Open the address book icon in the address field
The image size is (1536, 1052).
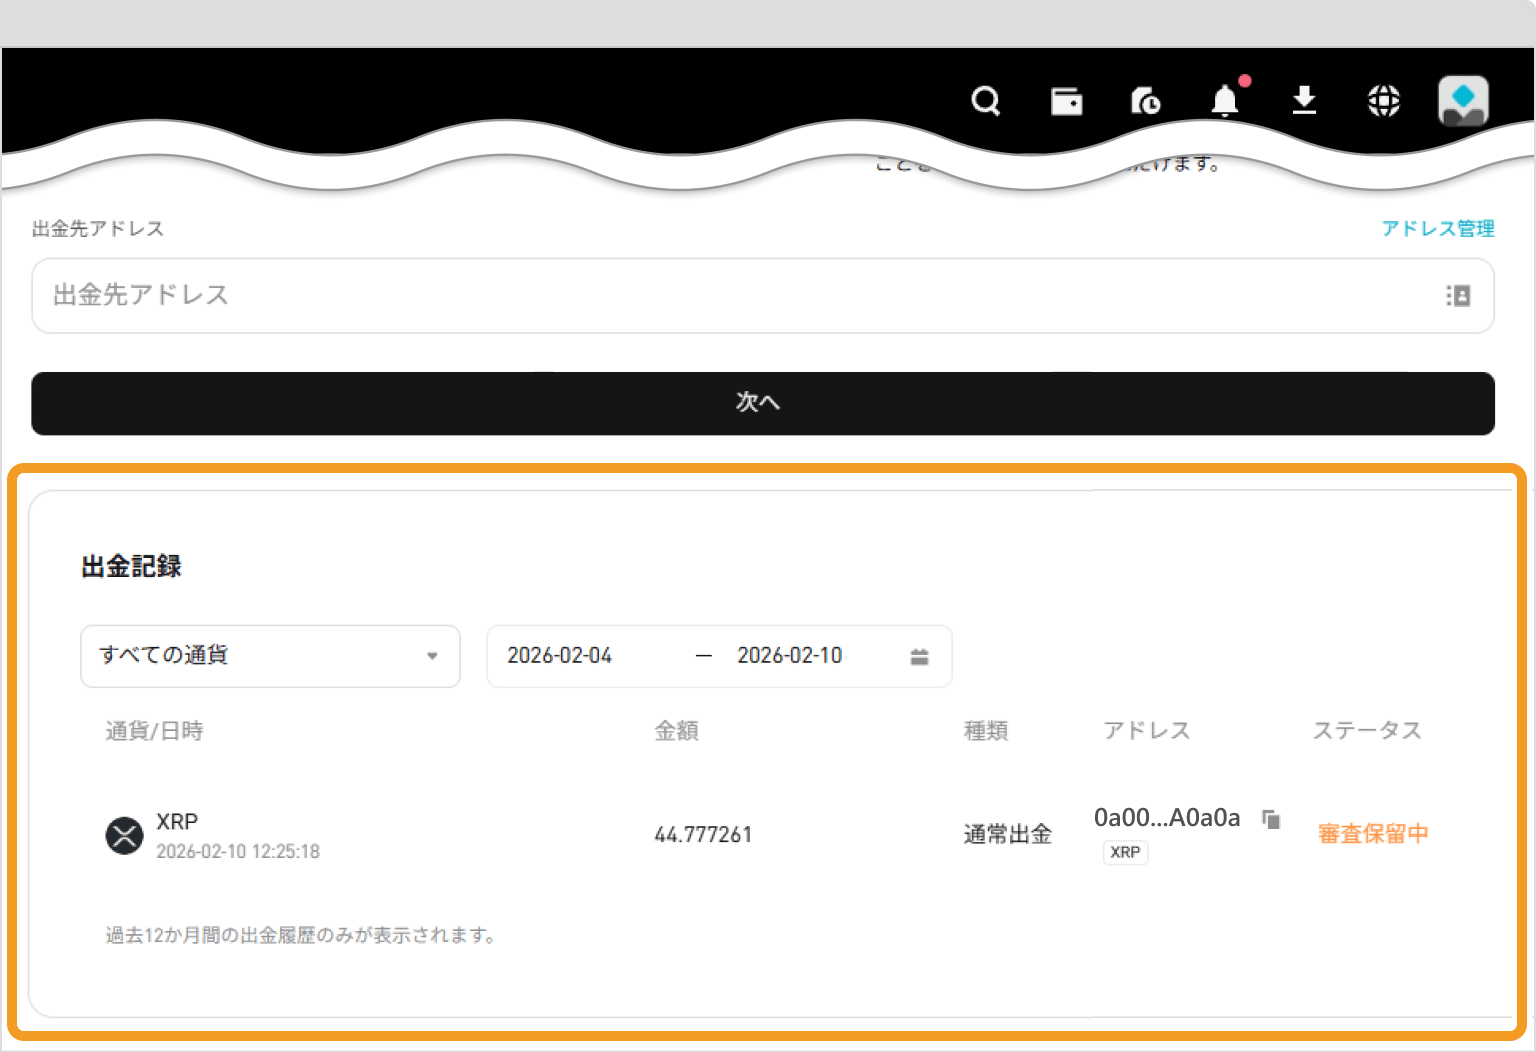click(x=1458, y=296)
